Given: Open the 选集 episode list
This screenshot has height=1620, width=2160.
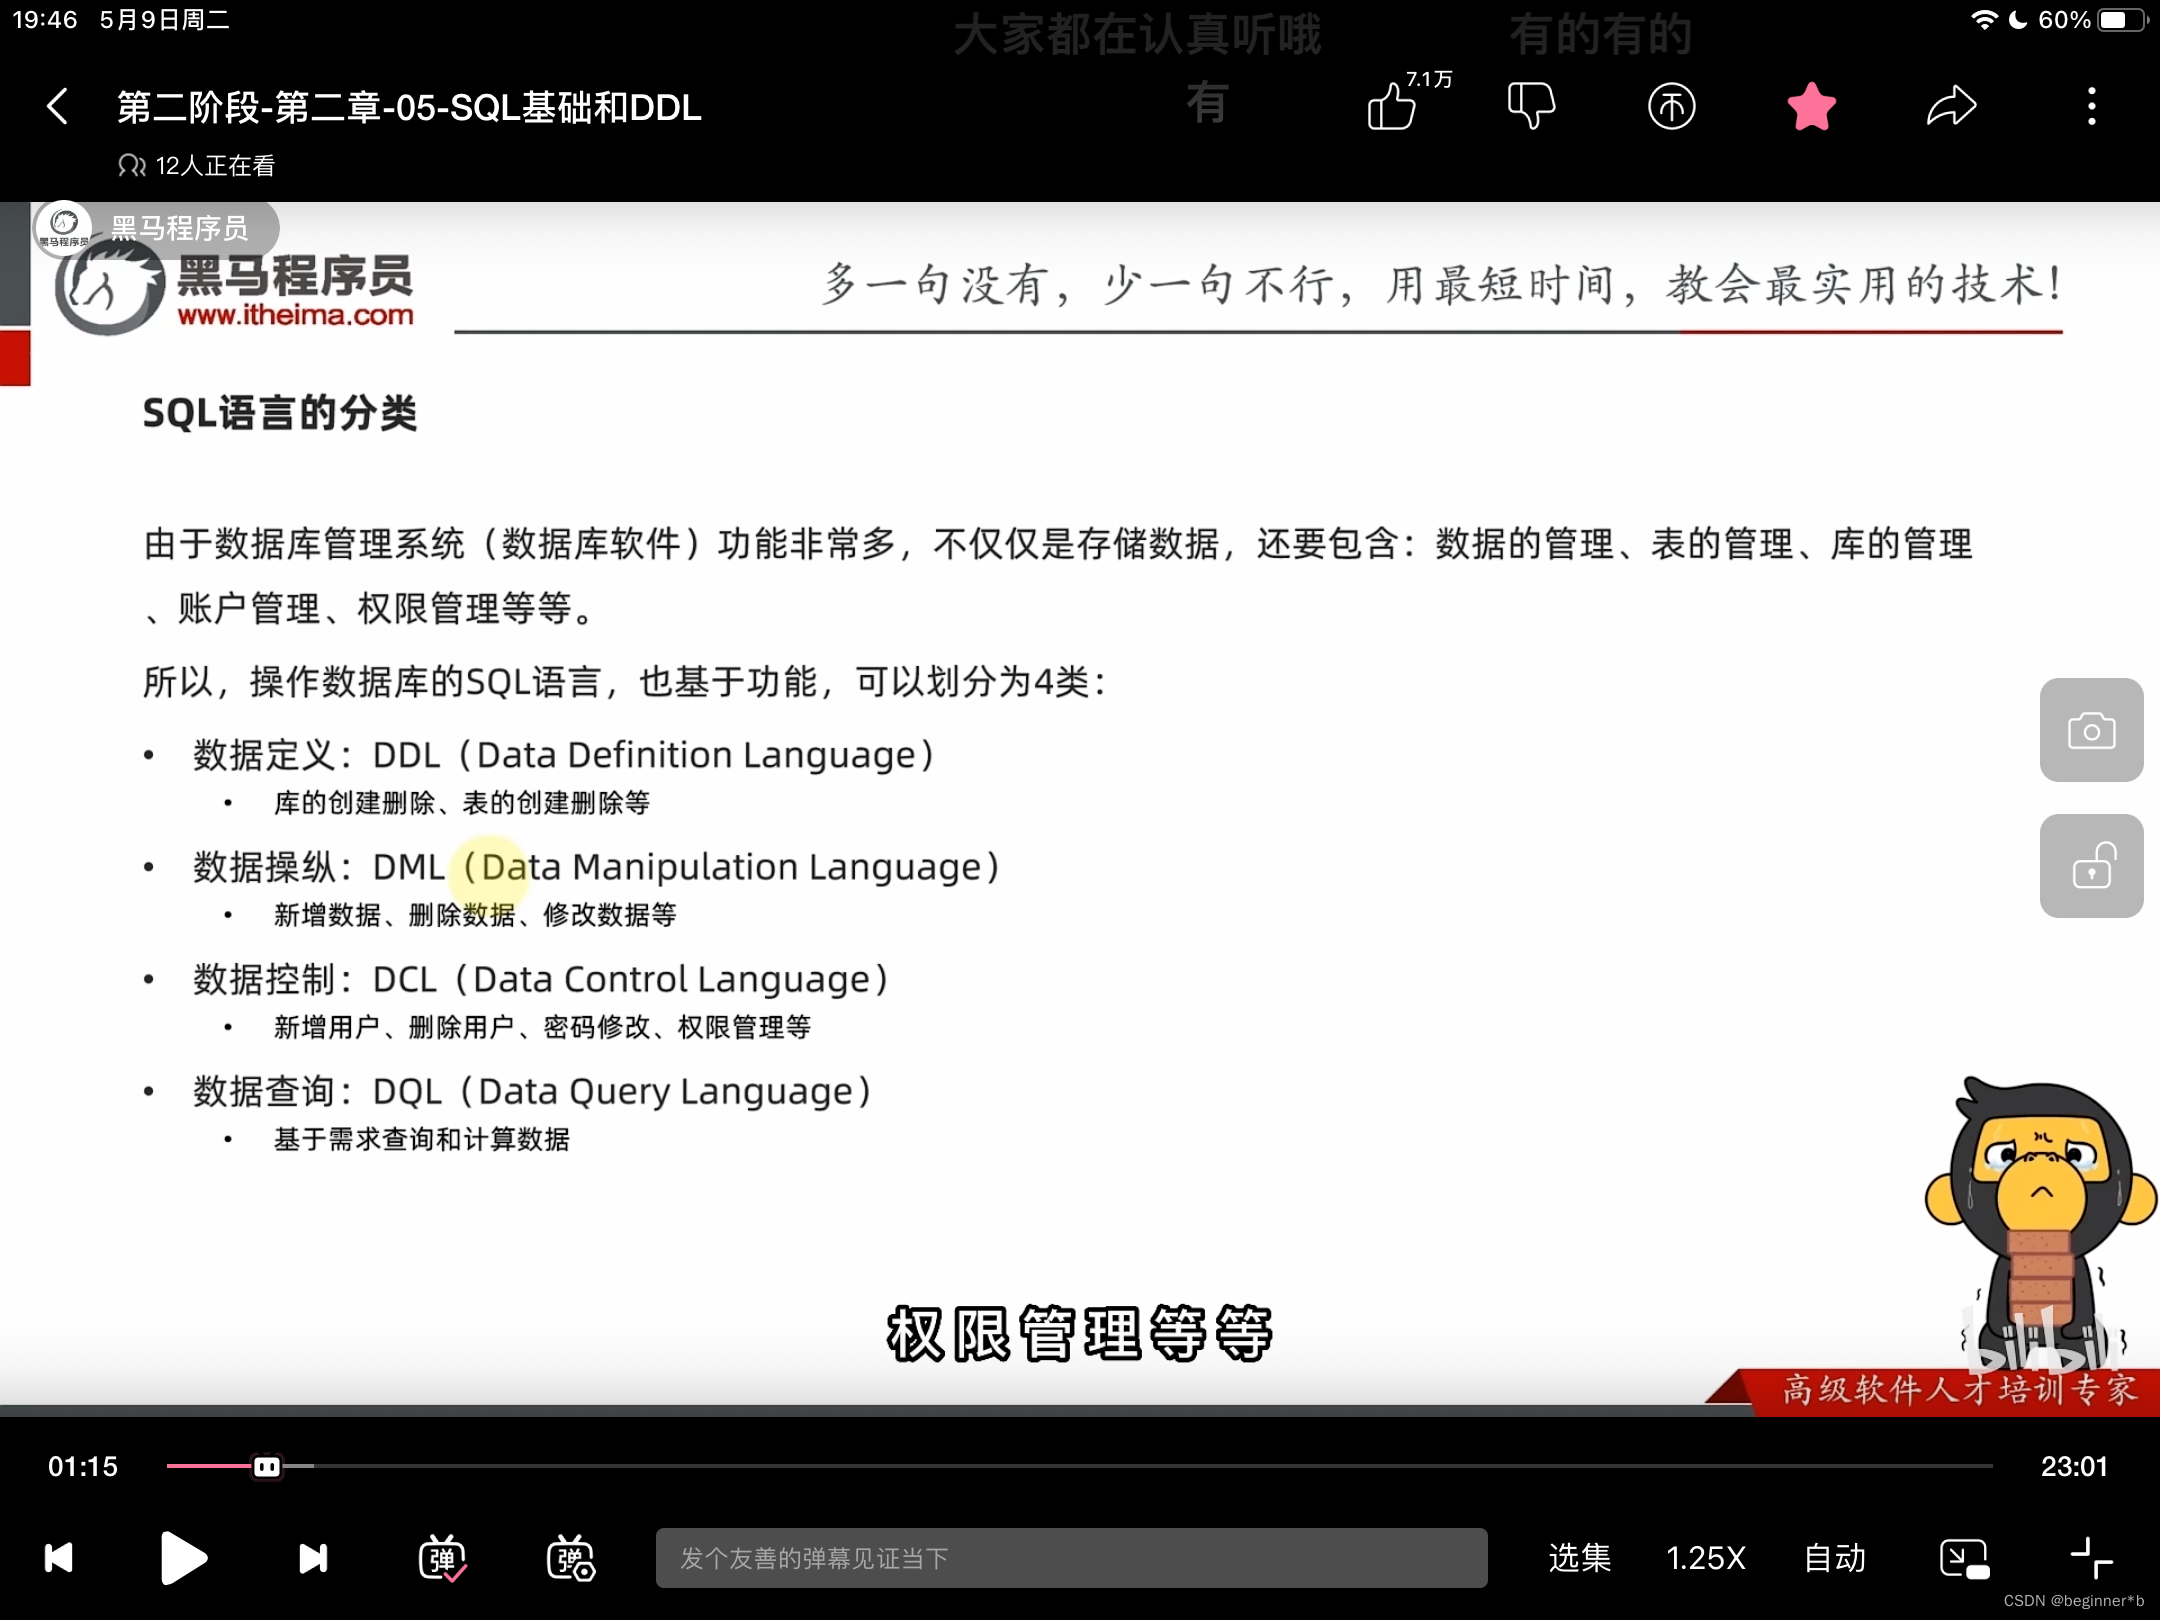Looking at the screenshot, I should tap(1579, 1558).
